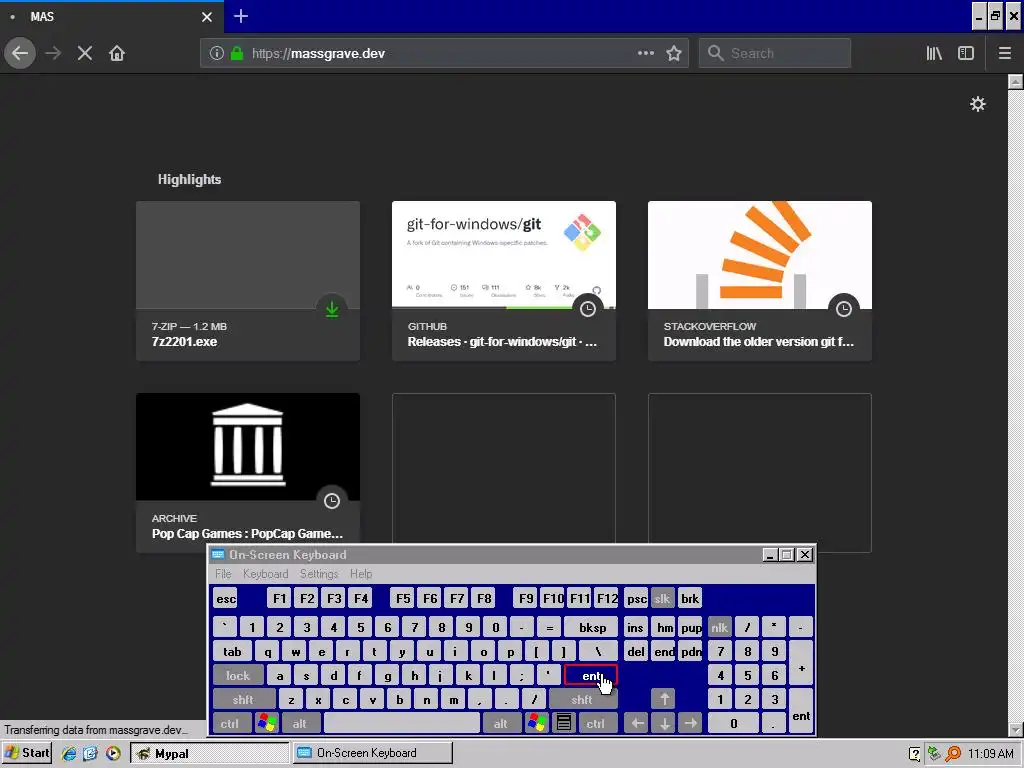This screenshot has height=768, width=1024.
Task: Open Help menu in On-Screen Keyboard
Action: (x=361, y=574)
